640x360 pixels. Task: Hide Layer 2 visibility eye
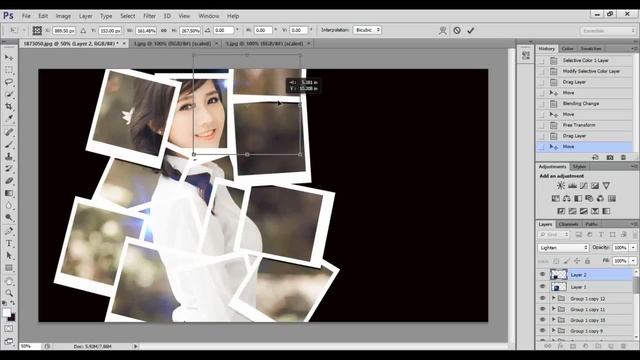[542, 275]
